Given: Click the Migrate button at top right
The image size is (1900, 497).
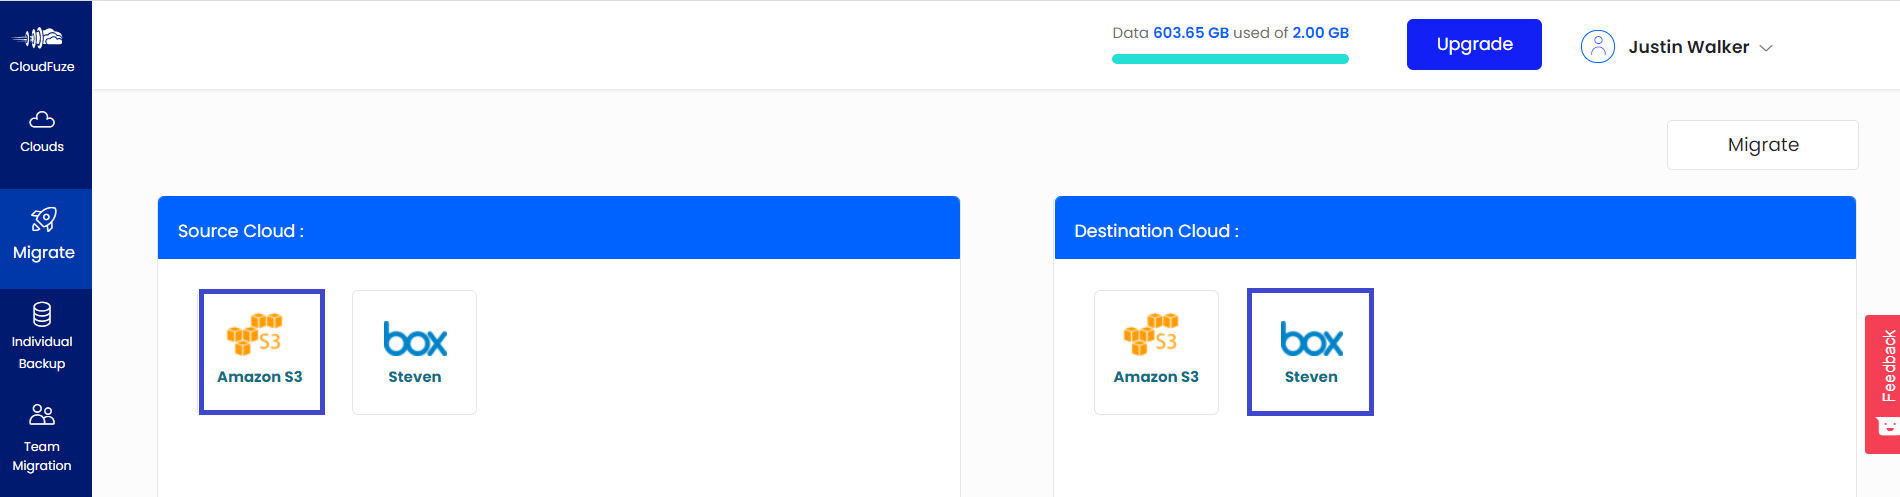Looking at the screenshot, I should [x=1763, y=145].
